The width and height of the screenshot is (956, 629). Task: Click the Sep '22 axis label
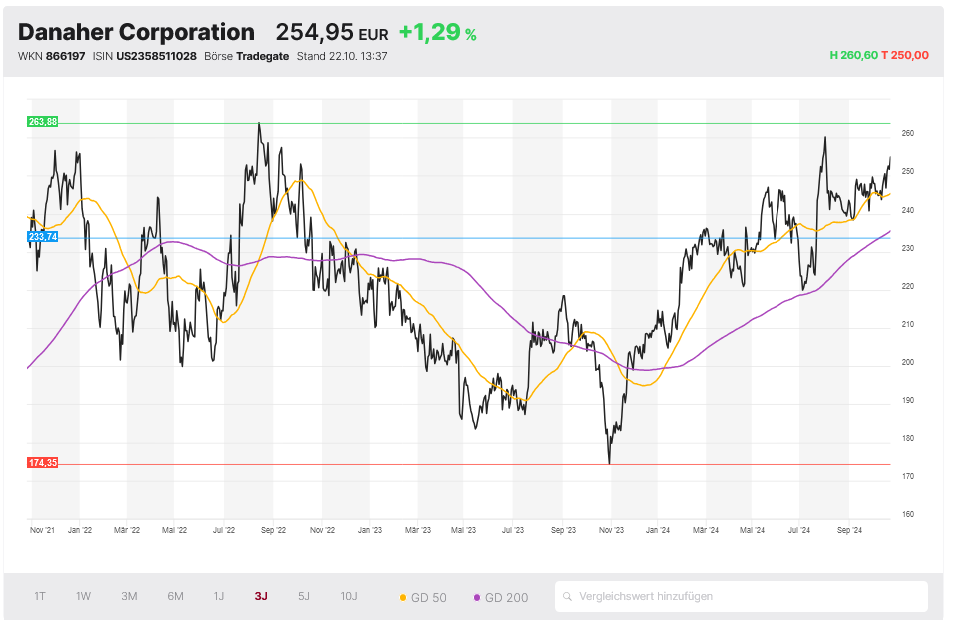pyautogui.click(x=273, y=530)
